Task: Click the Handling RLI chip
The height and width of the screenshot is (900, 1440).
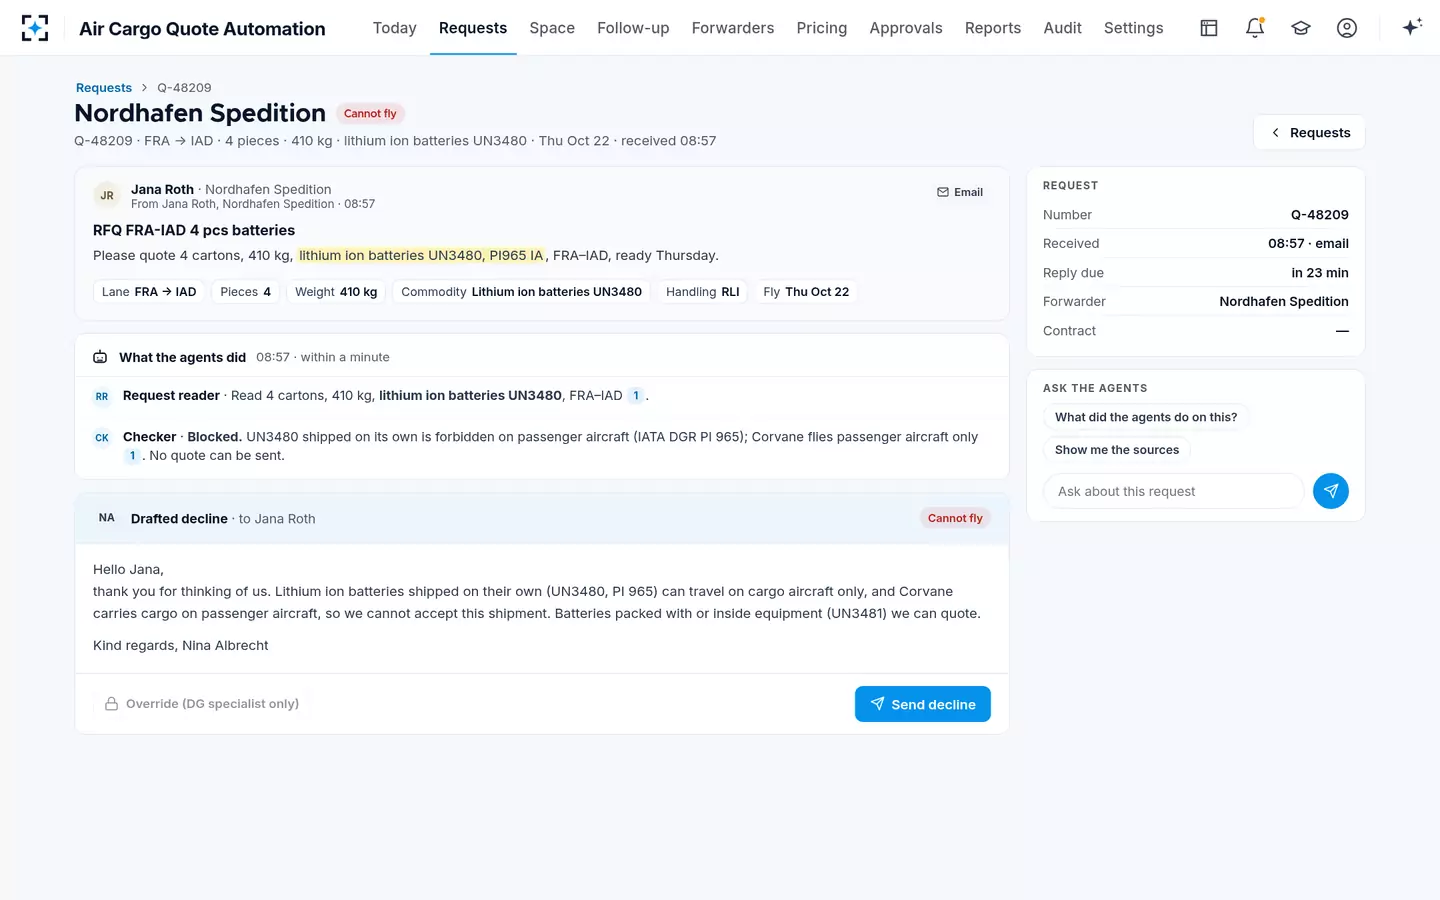Action: pos(703,292)
